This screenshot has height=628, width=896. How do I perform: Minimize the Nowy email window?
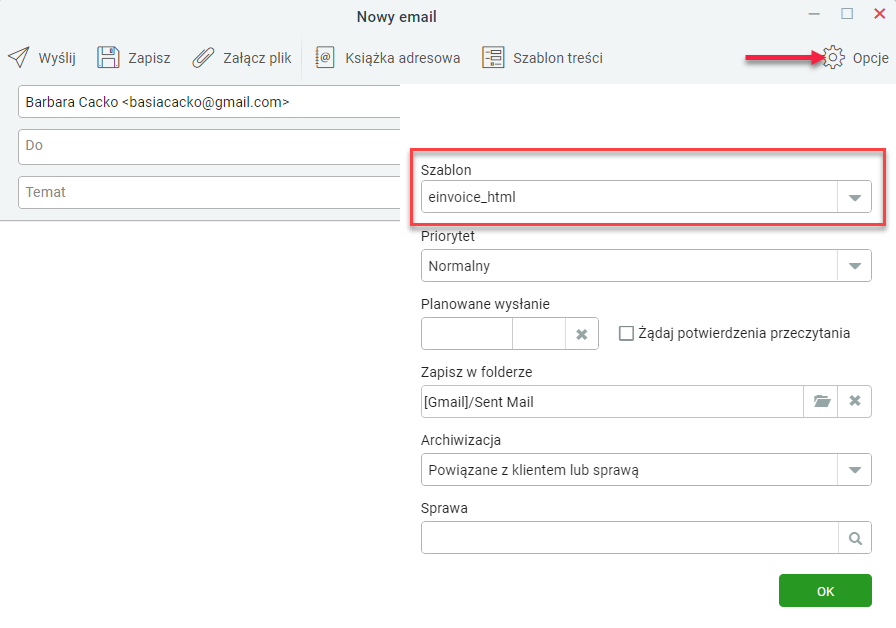pos(814,14)
